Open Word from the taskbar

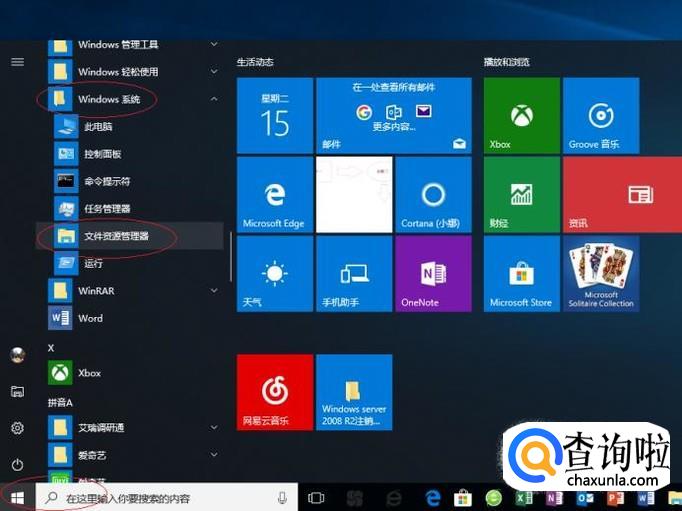tap(646, 498)
